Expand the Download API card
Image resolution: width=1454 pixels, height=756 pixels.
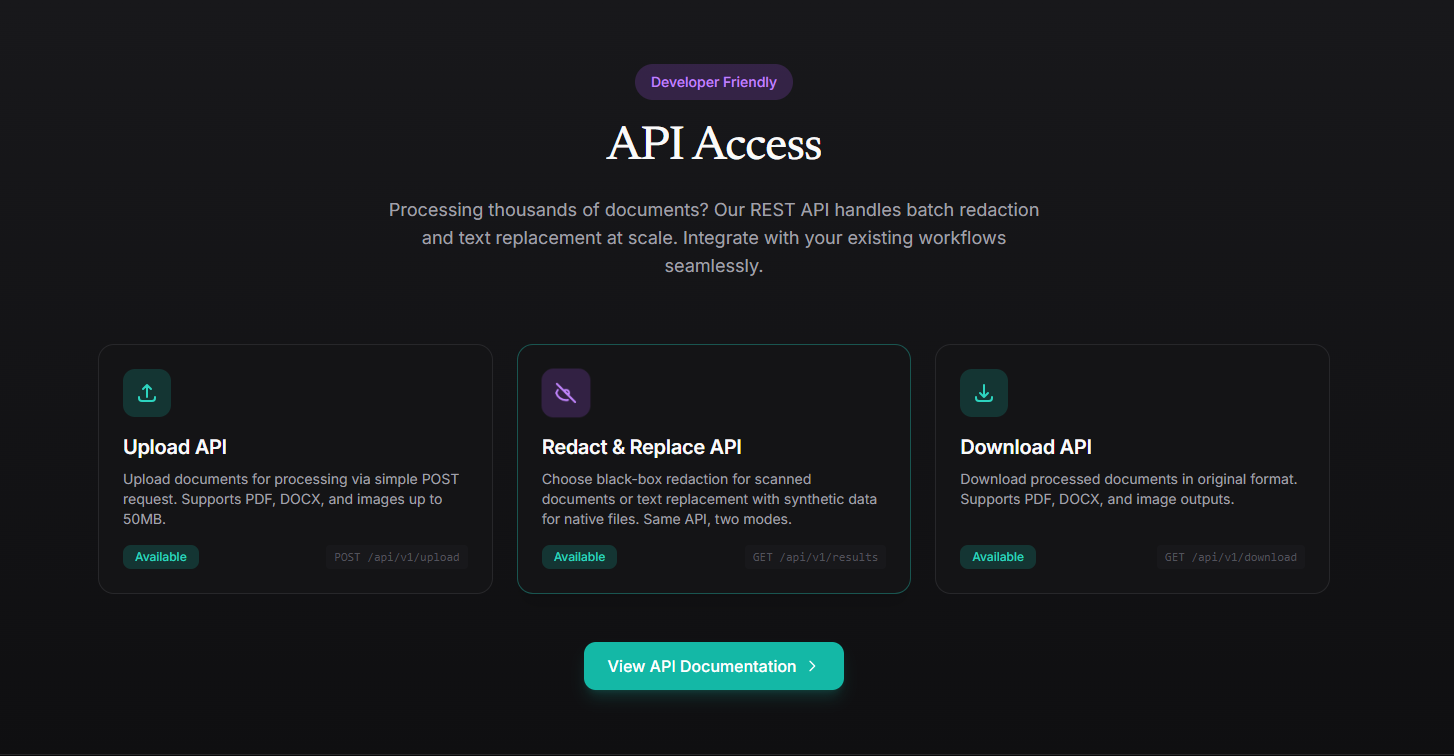coord(1131,468)
